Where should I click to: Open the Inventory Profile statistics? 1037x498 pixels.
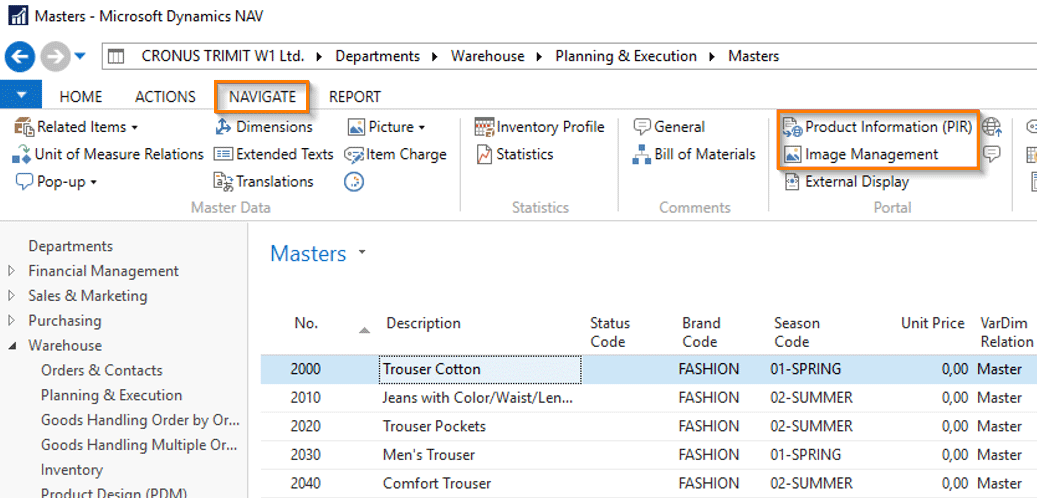[540, 127]
